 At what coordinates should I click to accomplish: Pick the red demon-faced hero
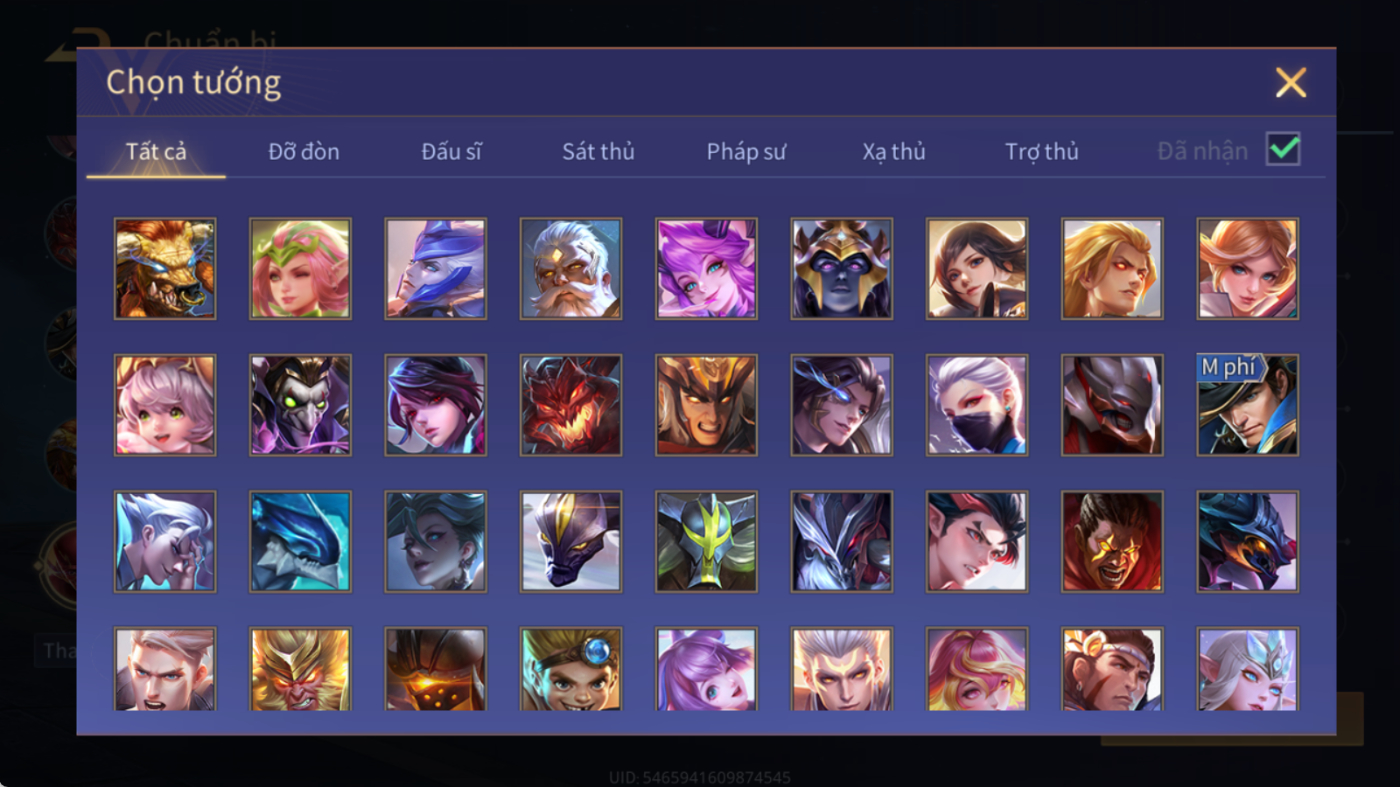pyautogui.click(x=571, y=405)
